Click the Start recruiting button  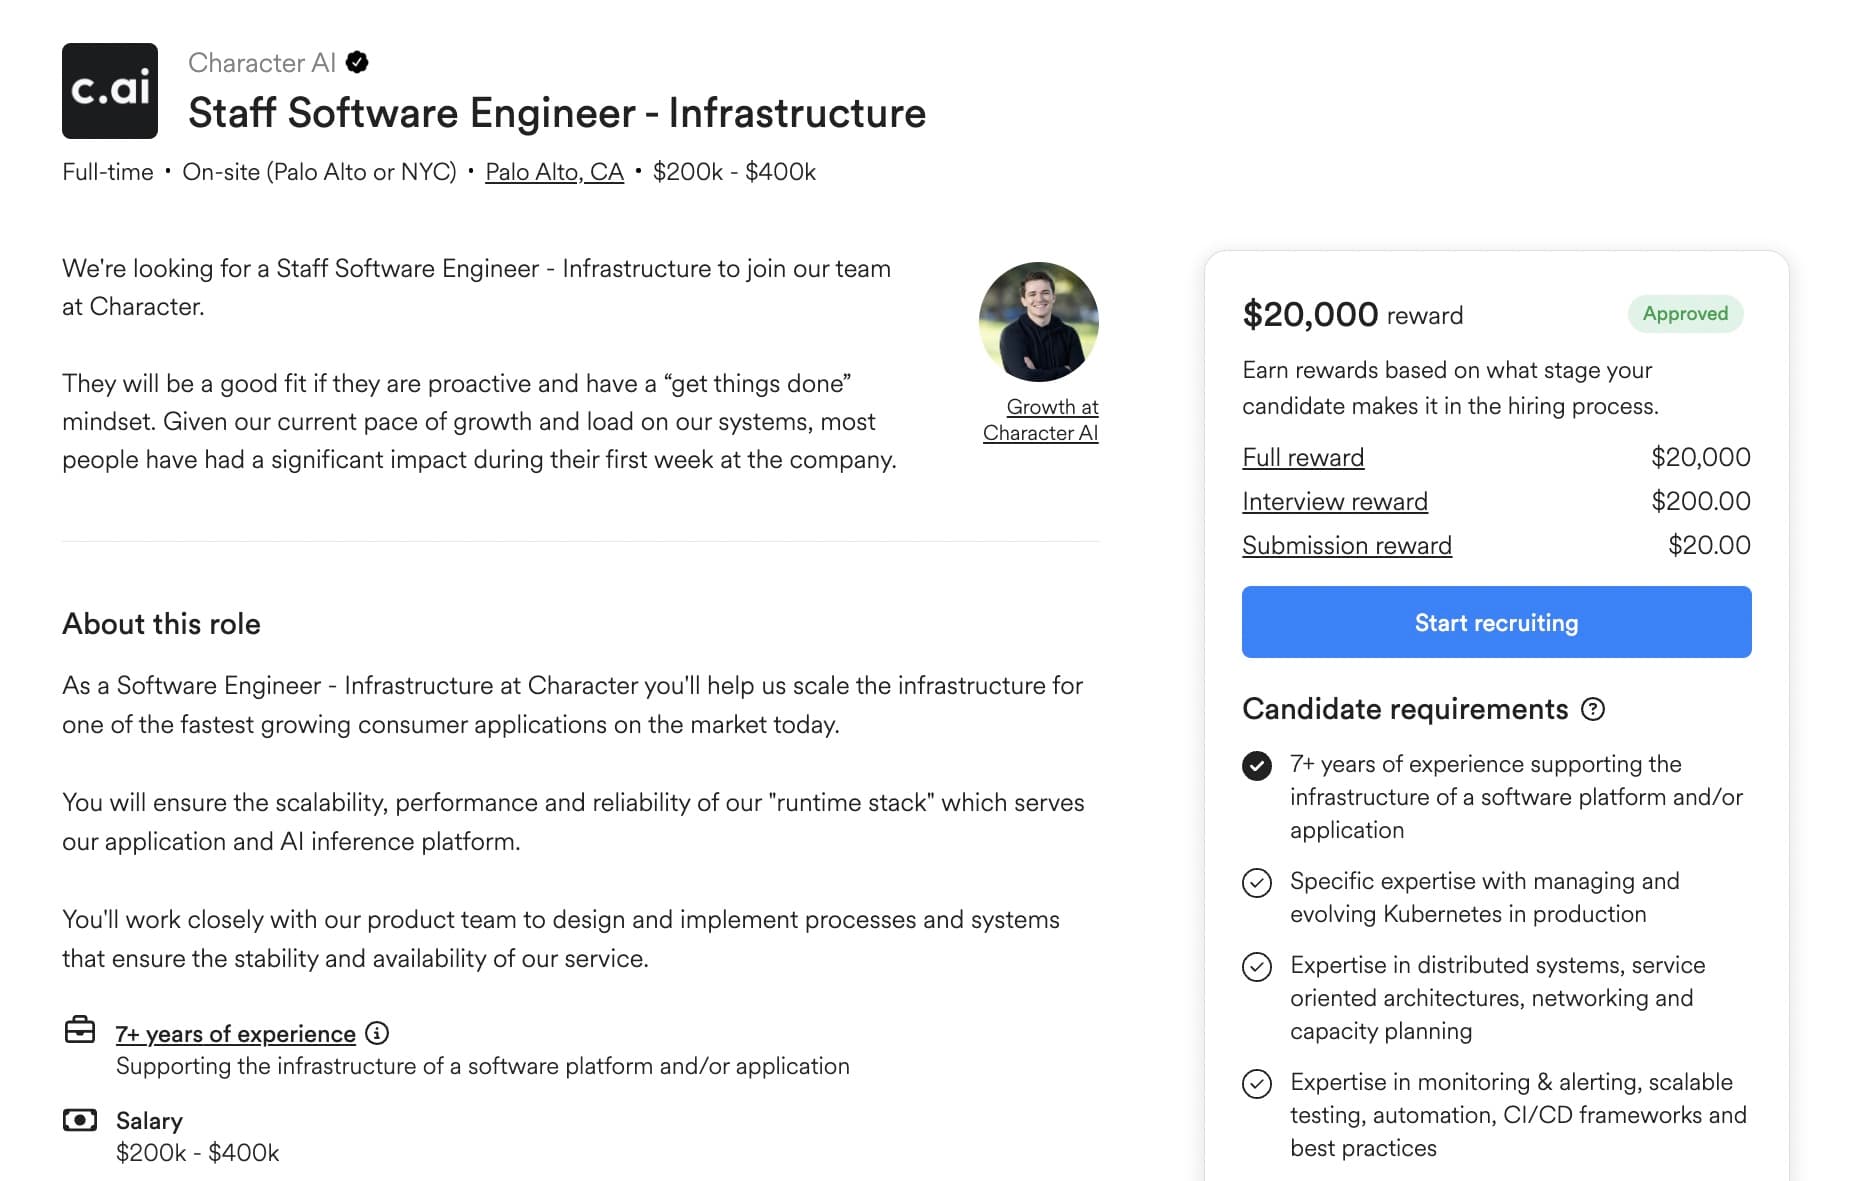[x=1496, y=622]
